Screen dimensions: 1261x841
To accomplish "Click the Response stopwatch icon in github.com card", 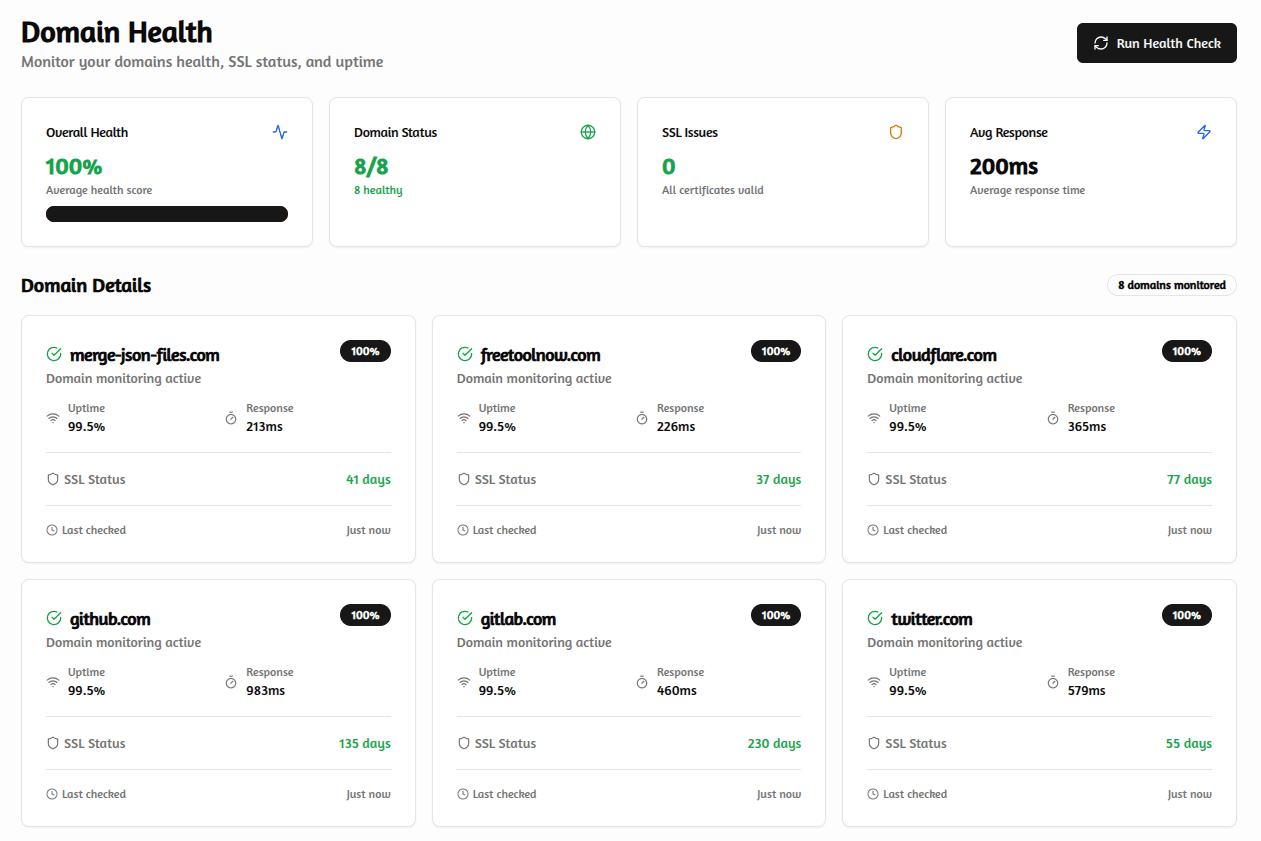I will tap(231, 682).
